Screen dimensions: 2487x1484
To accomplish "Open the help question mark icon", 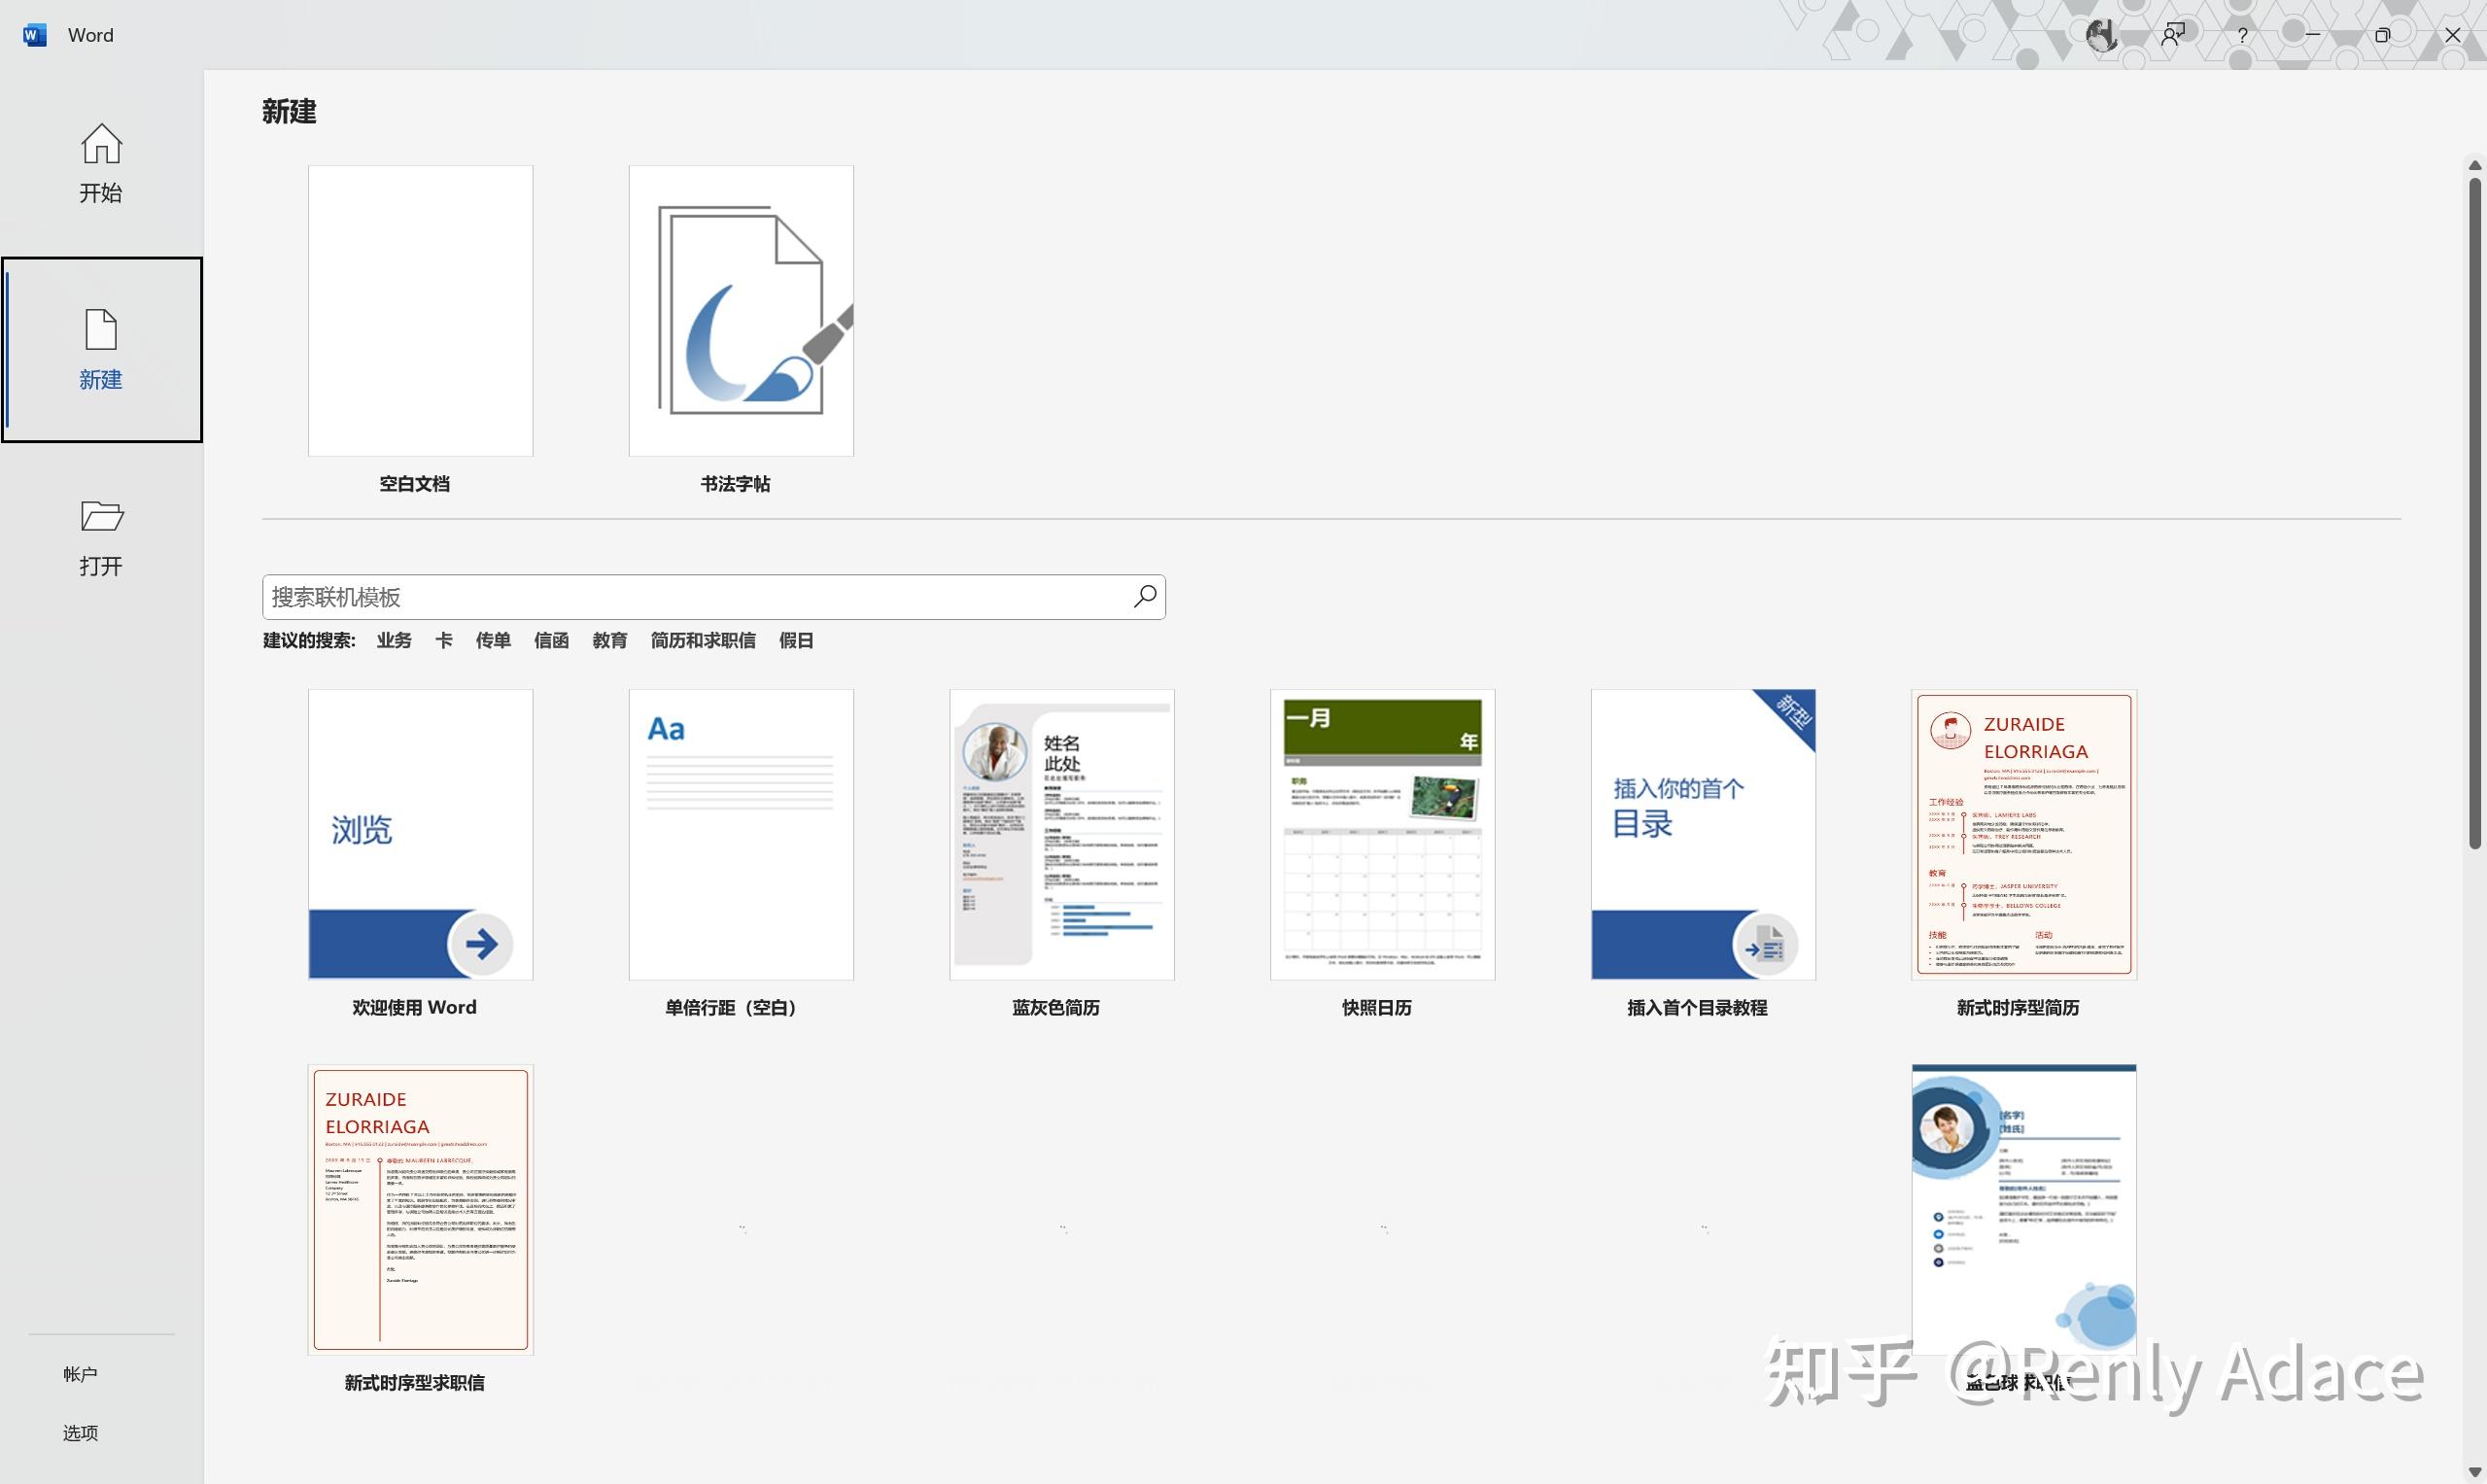I will coord(2243,35).
